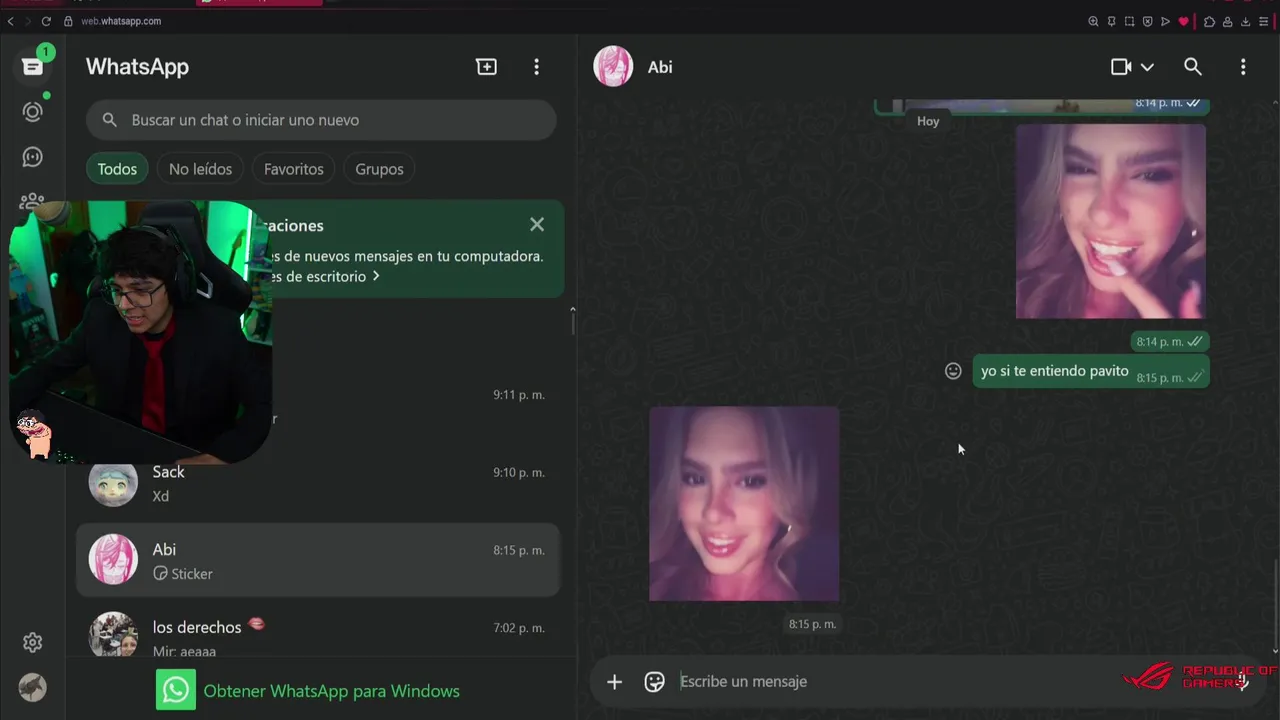Select the No leídos chat filter
This screenshot has width=1280, height=720.
tap(200, 169)
